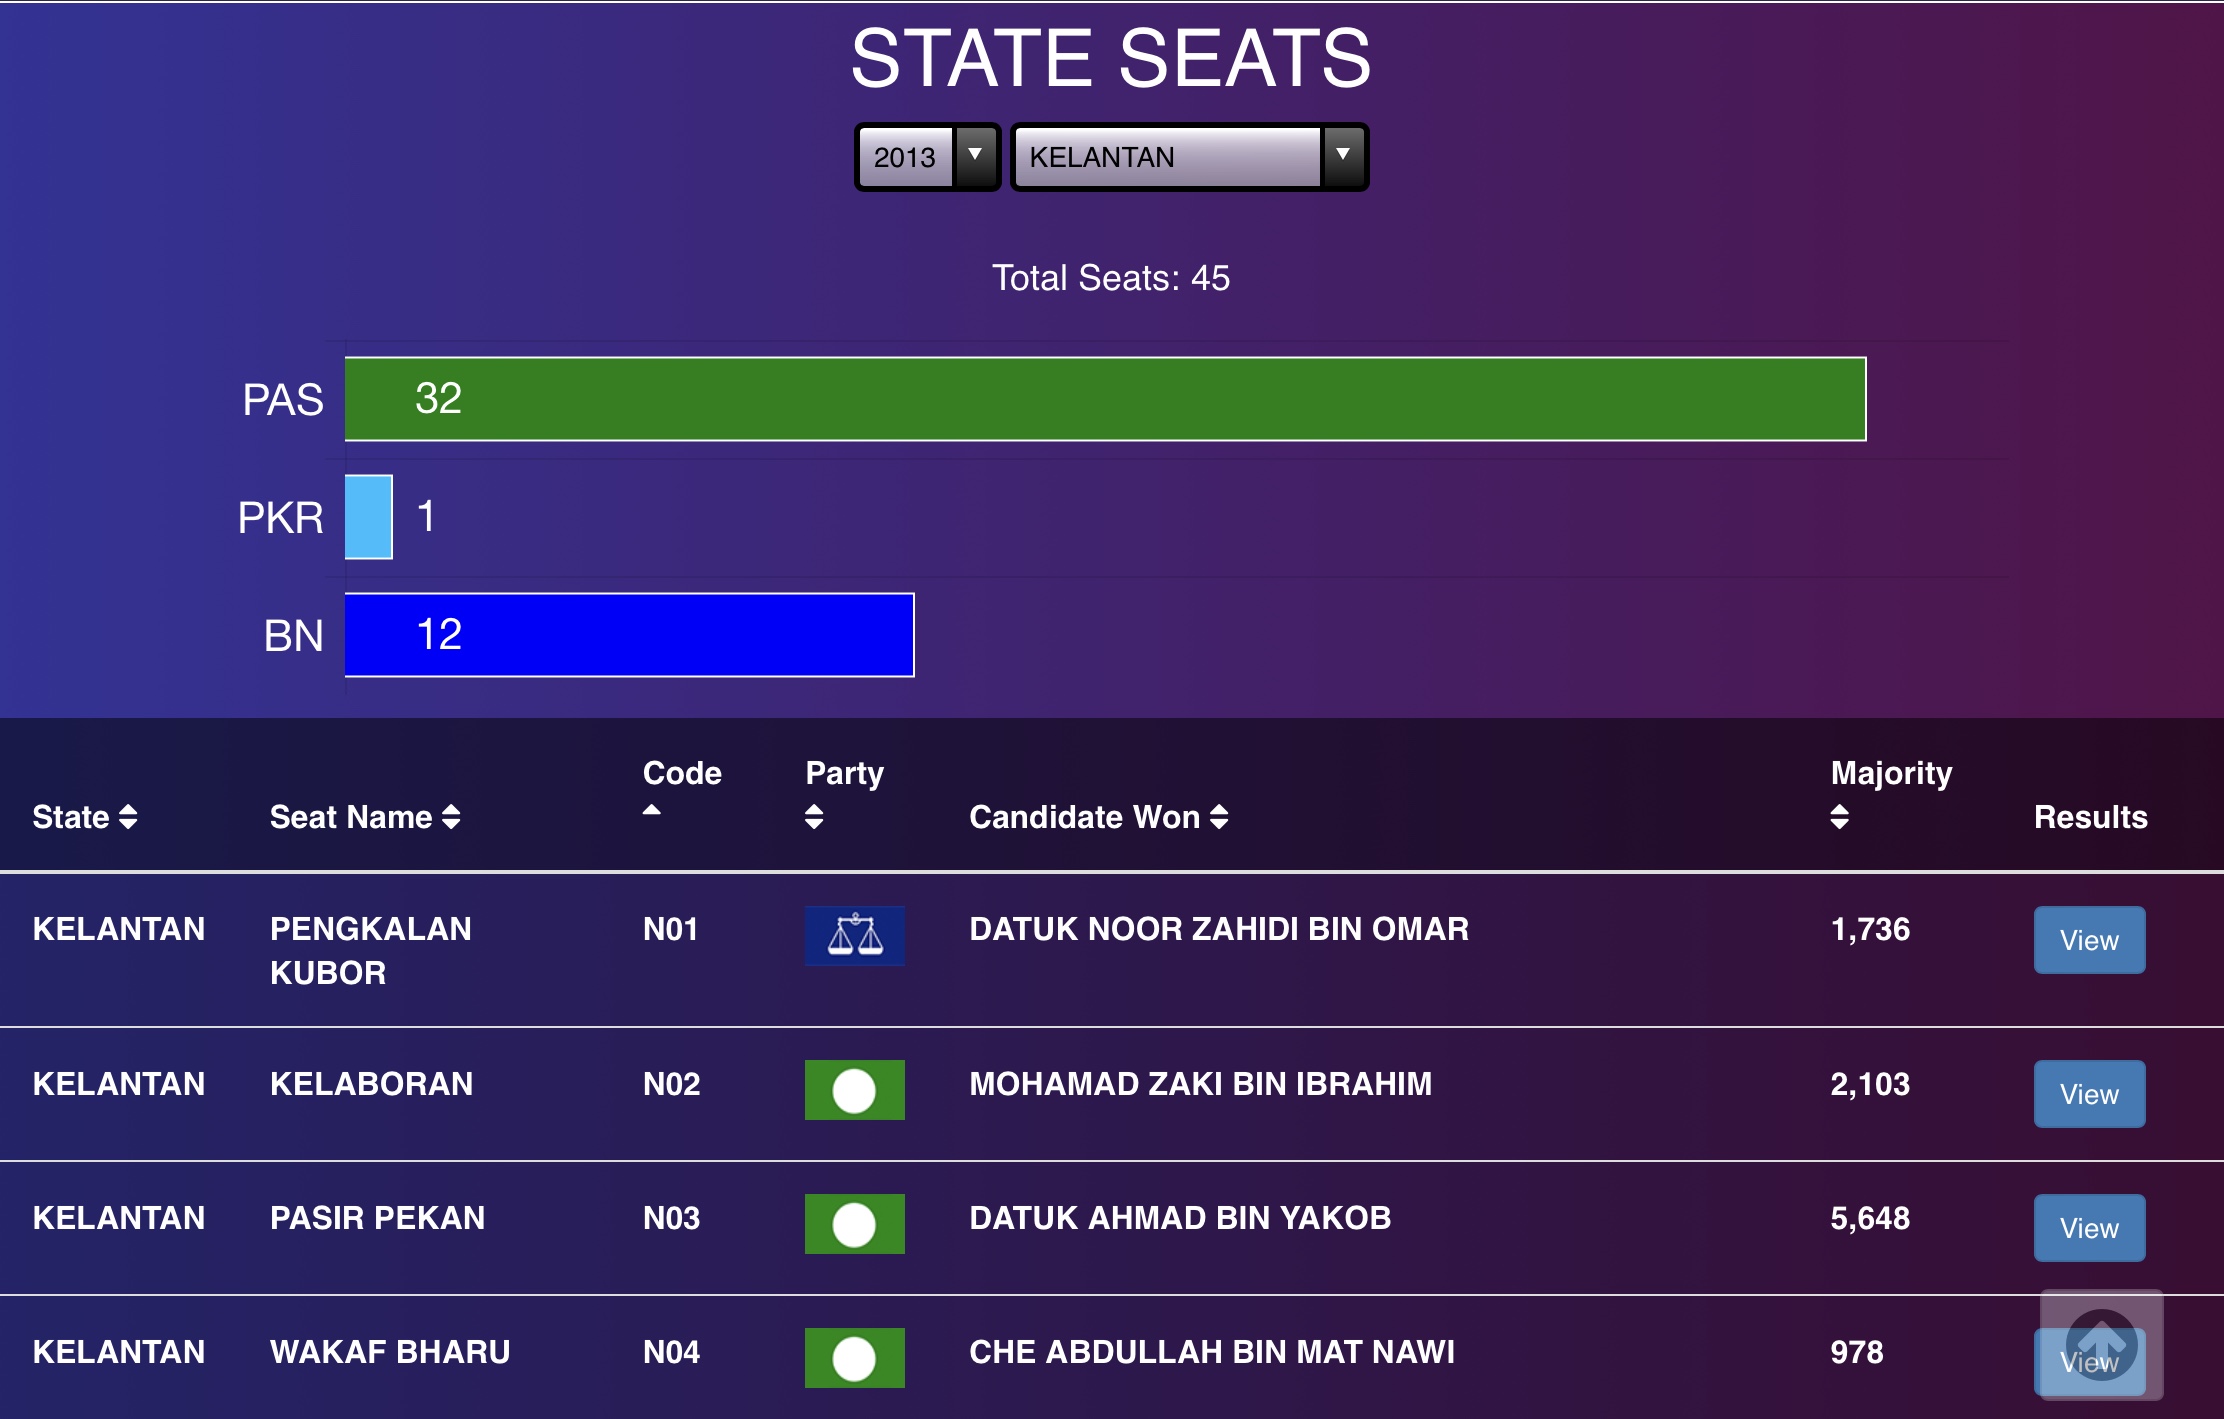Screen dimensions: 2224x1419
Task: Sort table by Candidate Won column
Action: (1098, 817)
